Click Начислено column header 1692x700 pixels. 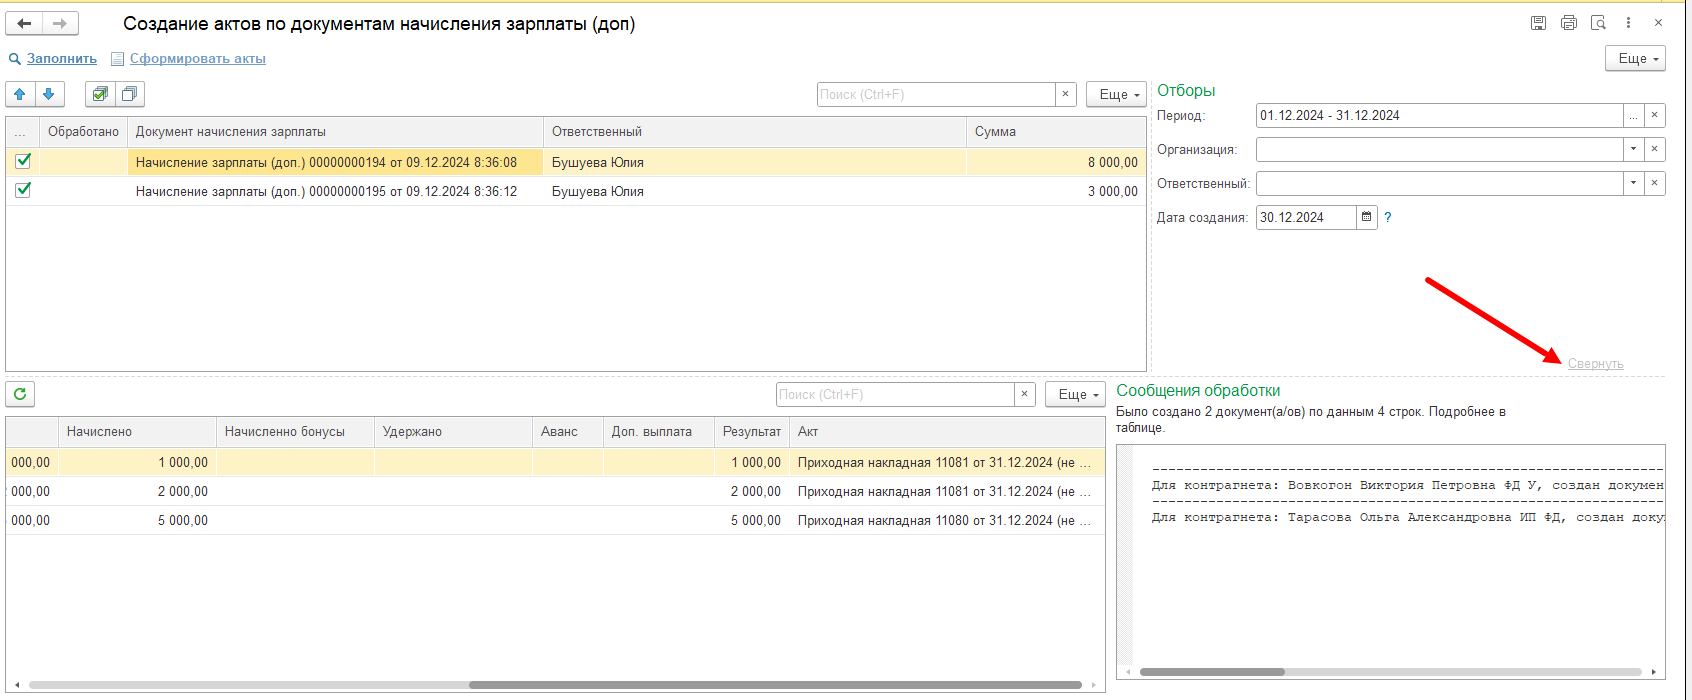click(x=137, y=432)
